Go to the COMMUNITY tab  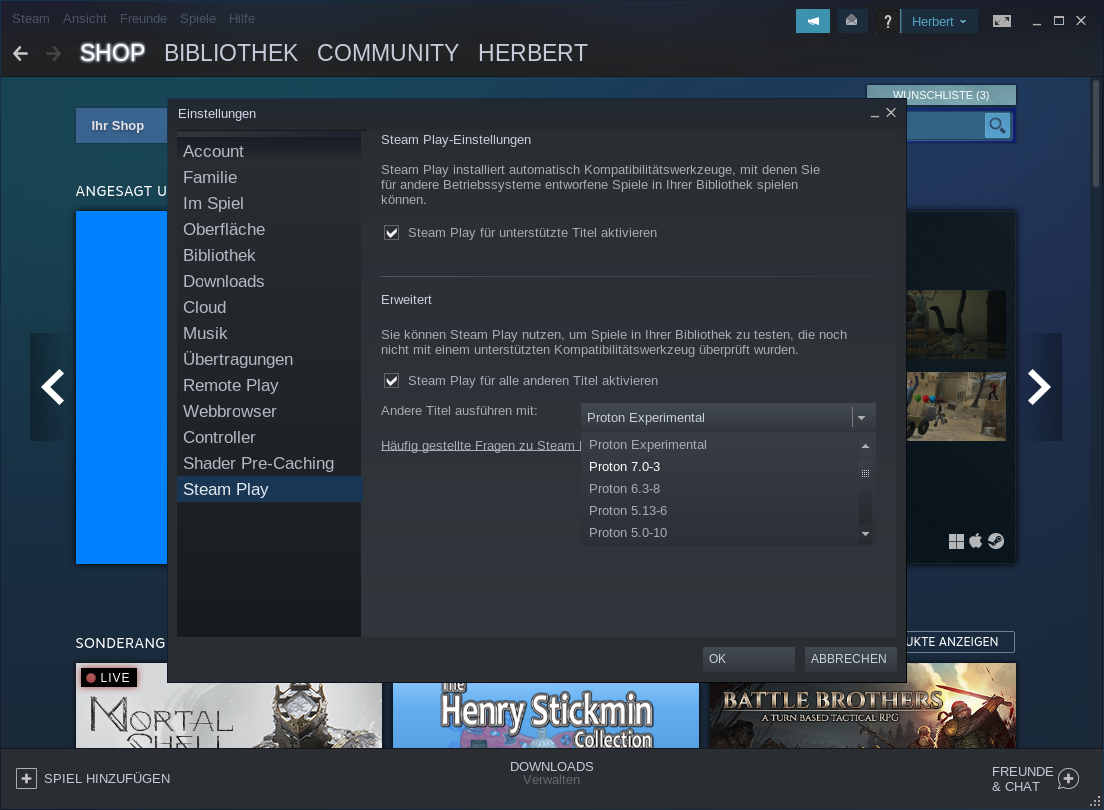click(388, 53)
